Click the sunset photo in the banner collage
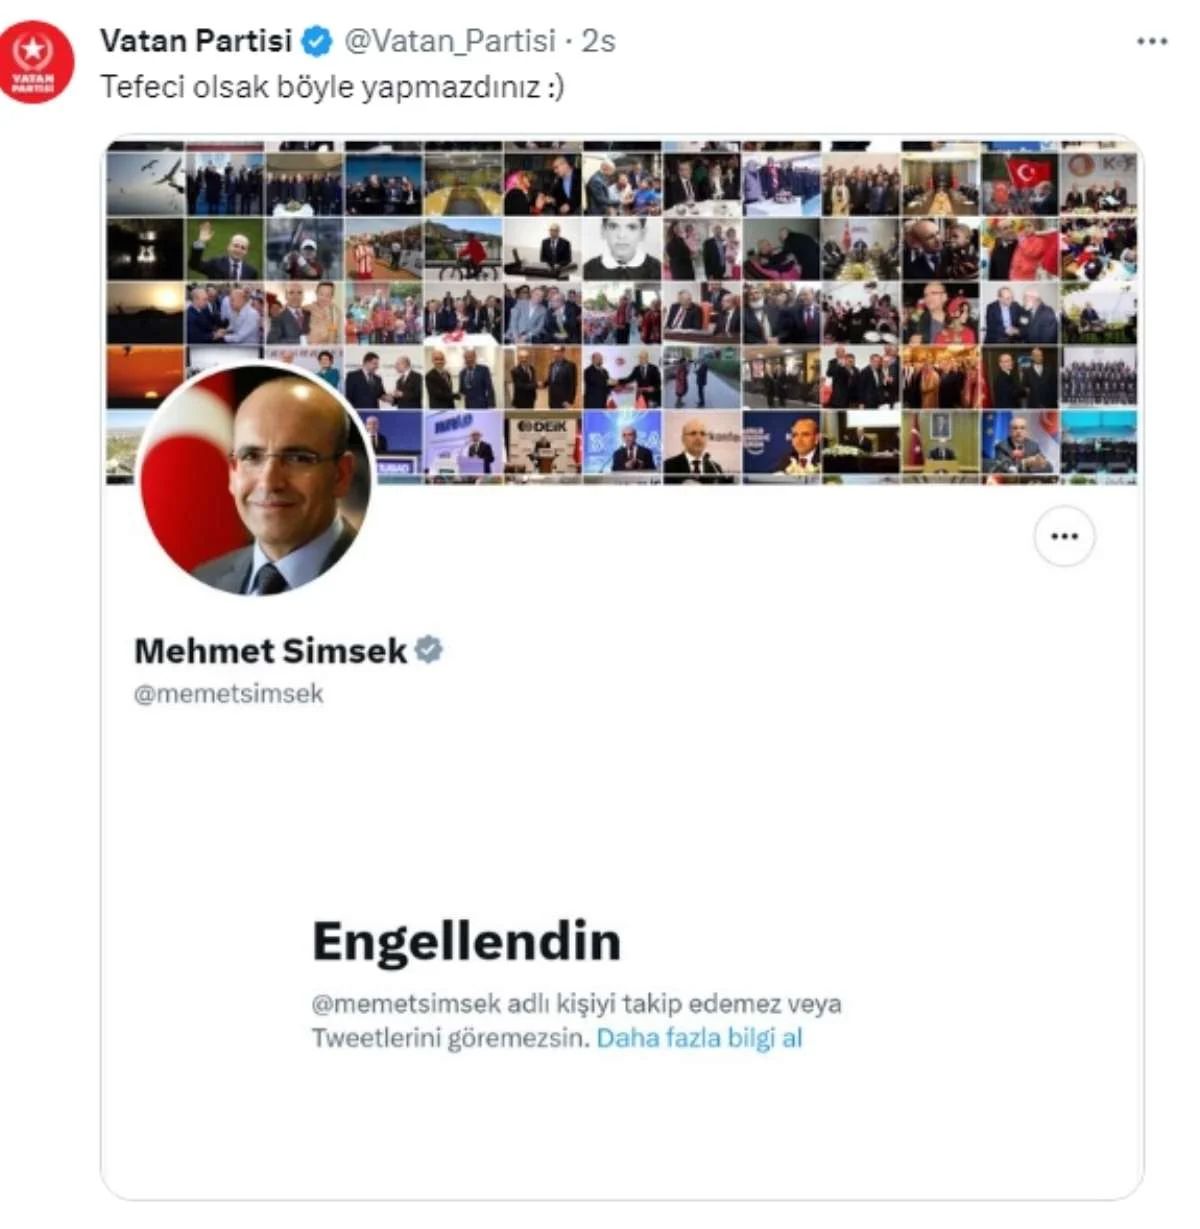Image resolution: width=1200 pixels, height=1229 pixels. coord(145,377)
